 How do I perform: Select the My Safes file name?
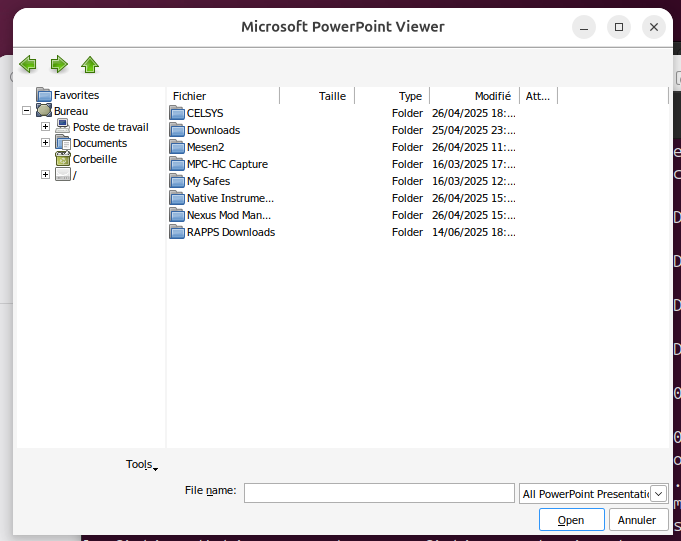click(x=208, y=181)
